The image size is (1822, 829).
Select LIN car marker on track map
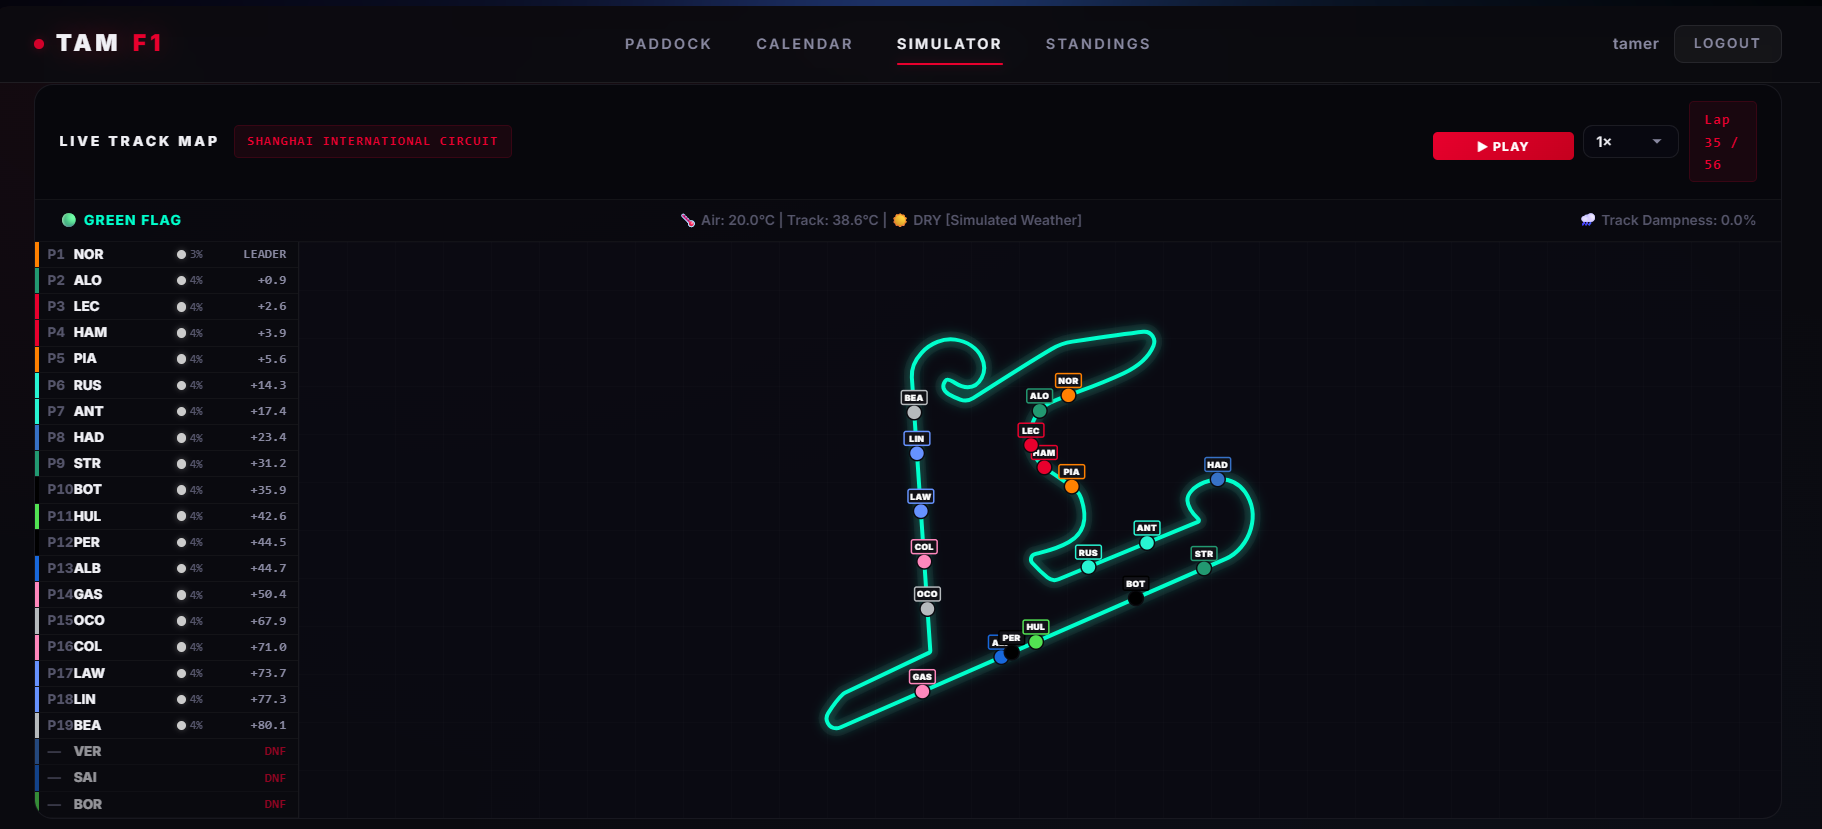tap(916, 453)
